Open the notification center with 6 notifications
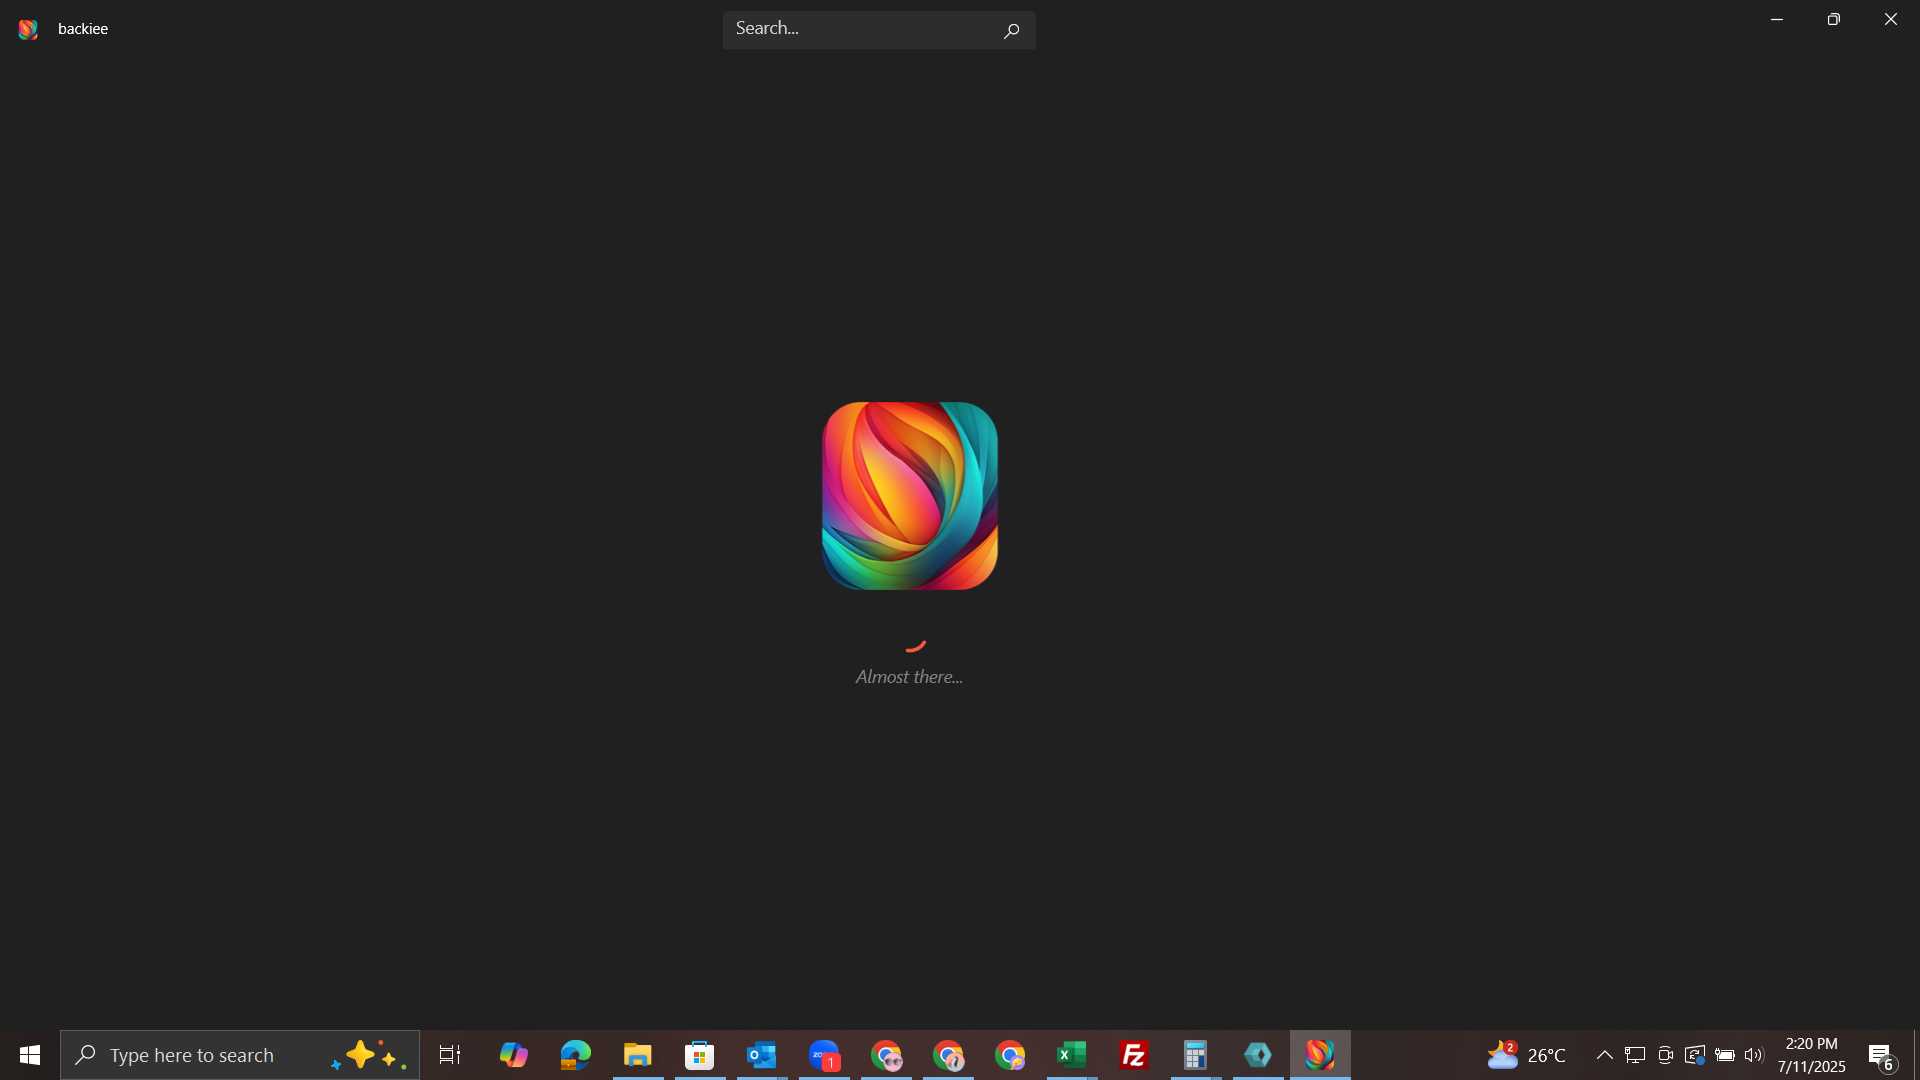Viewport: 1920px width, 1080px height. pos(1883,1055)
